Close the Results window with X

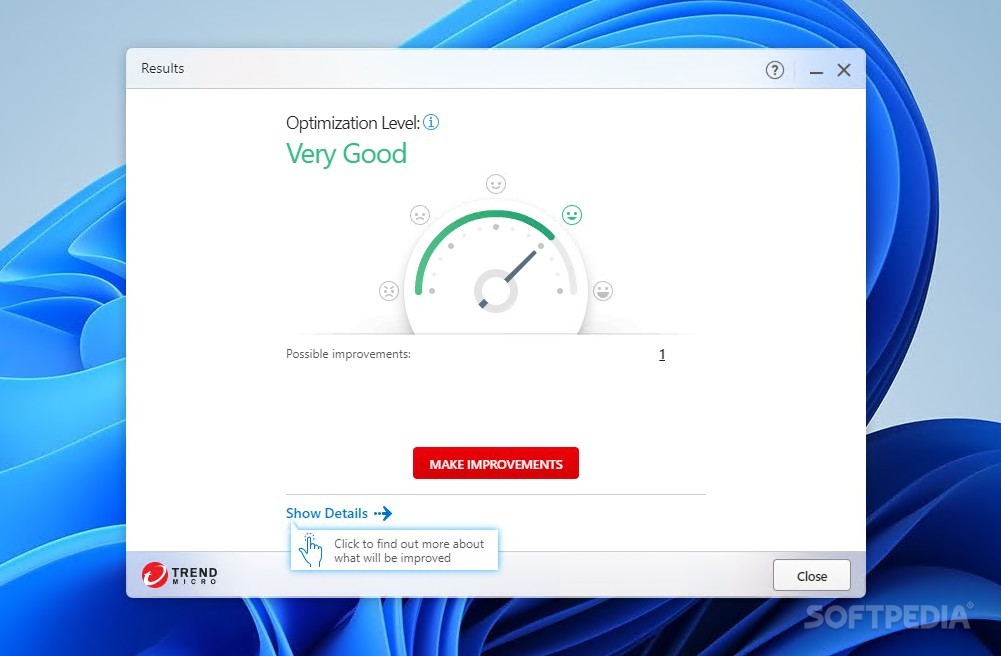coord(844,70)
